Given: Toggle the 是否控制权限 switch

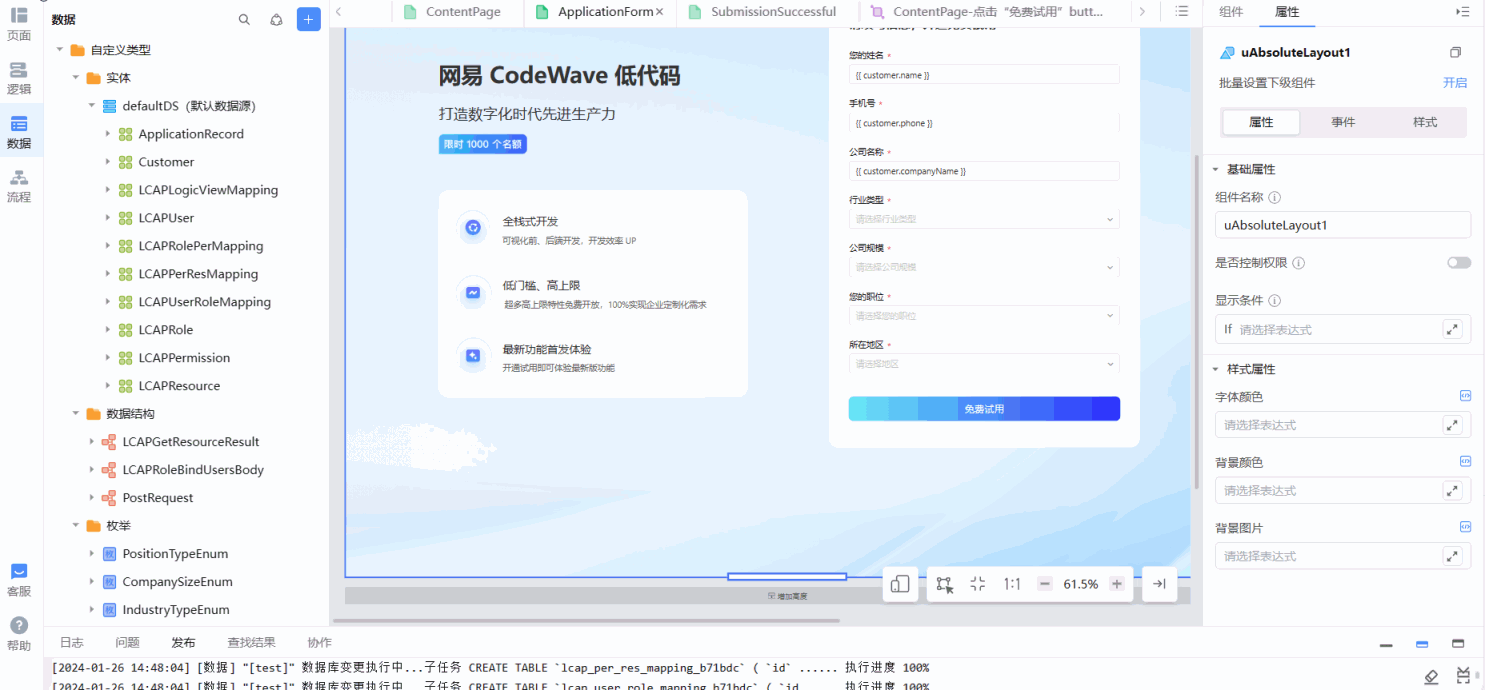Looking at the screenshot, I should [1459, 263].
